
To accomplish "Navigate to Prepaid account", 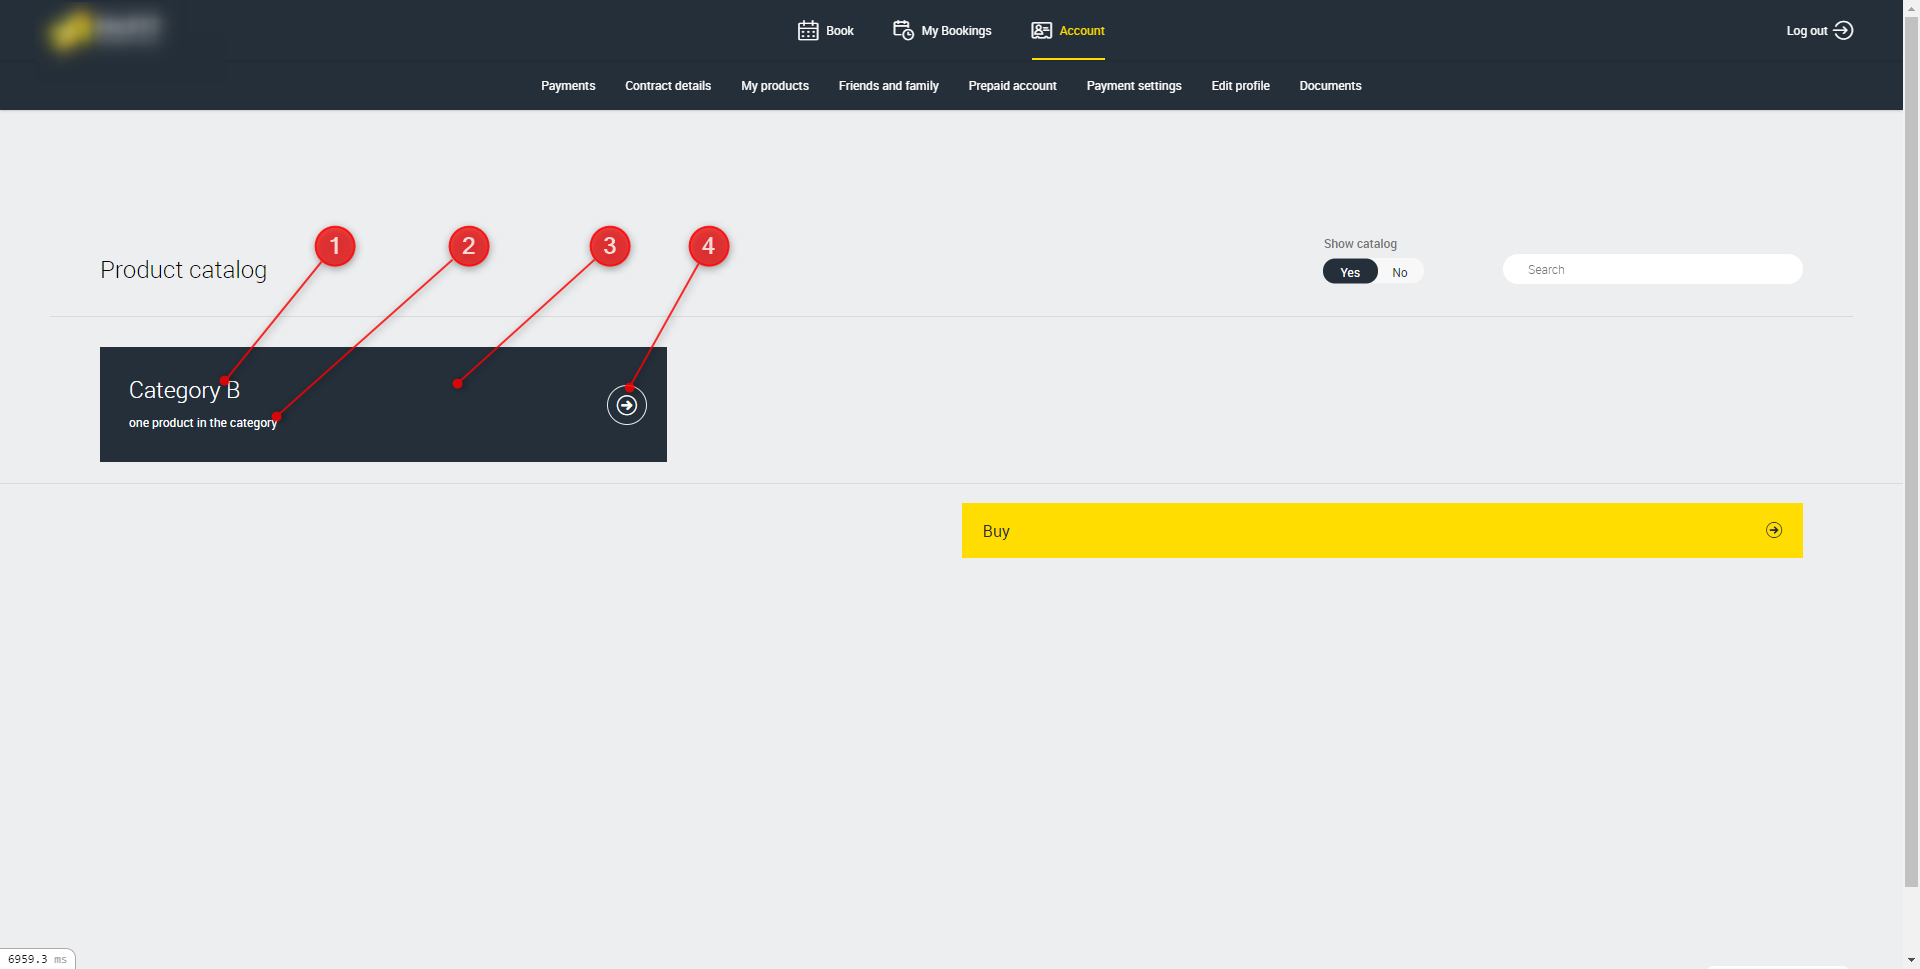I will coord(1012,86).
